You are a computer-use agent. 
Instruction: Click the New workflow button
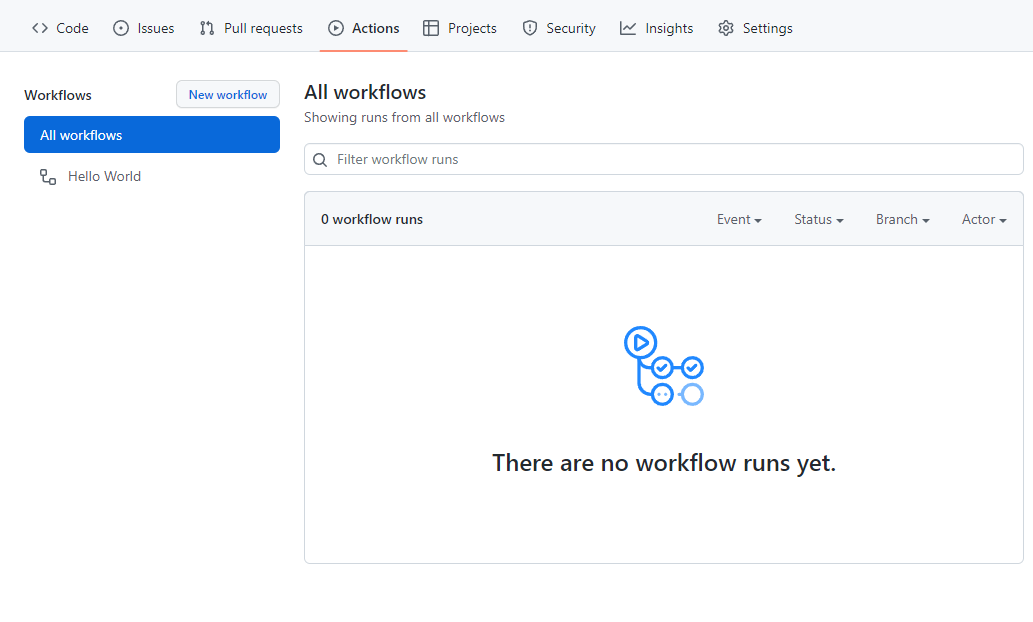pyautogui.click(x=228, y=94)
